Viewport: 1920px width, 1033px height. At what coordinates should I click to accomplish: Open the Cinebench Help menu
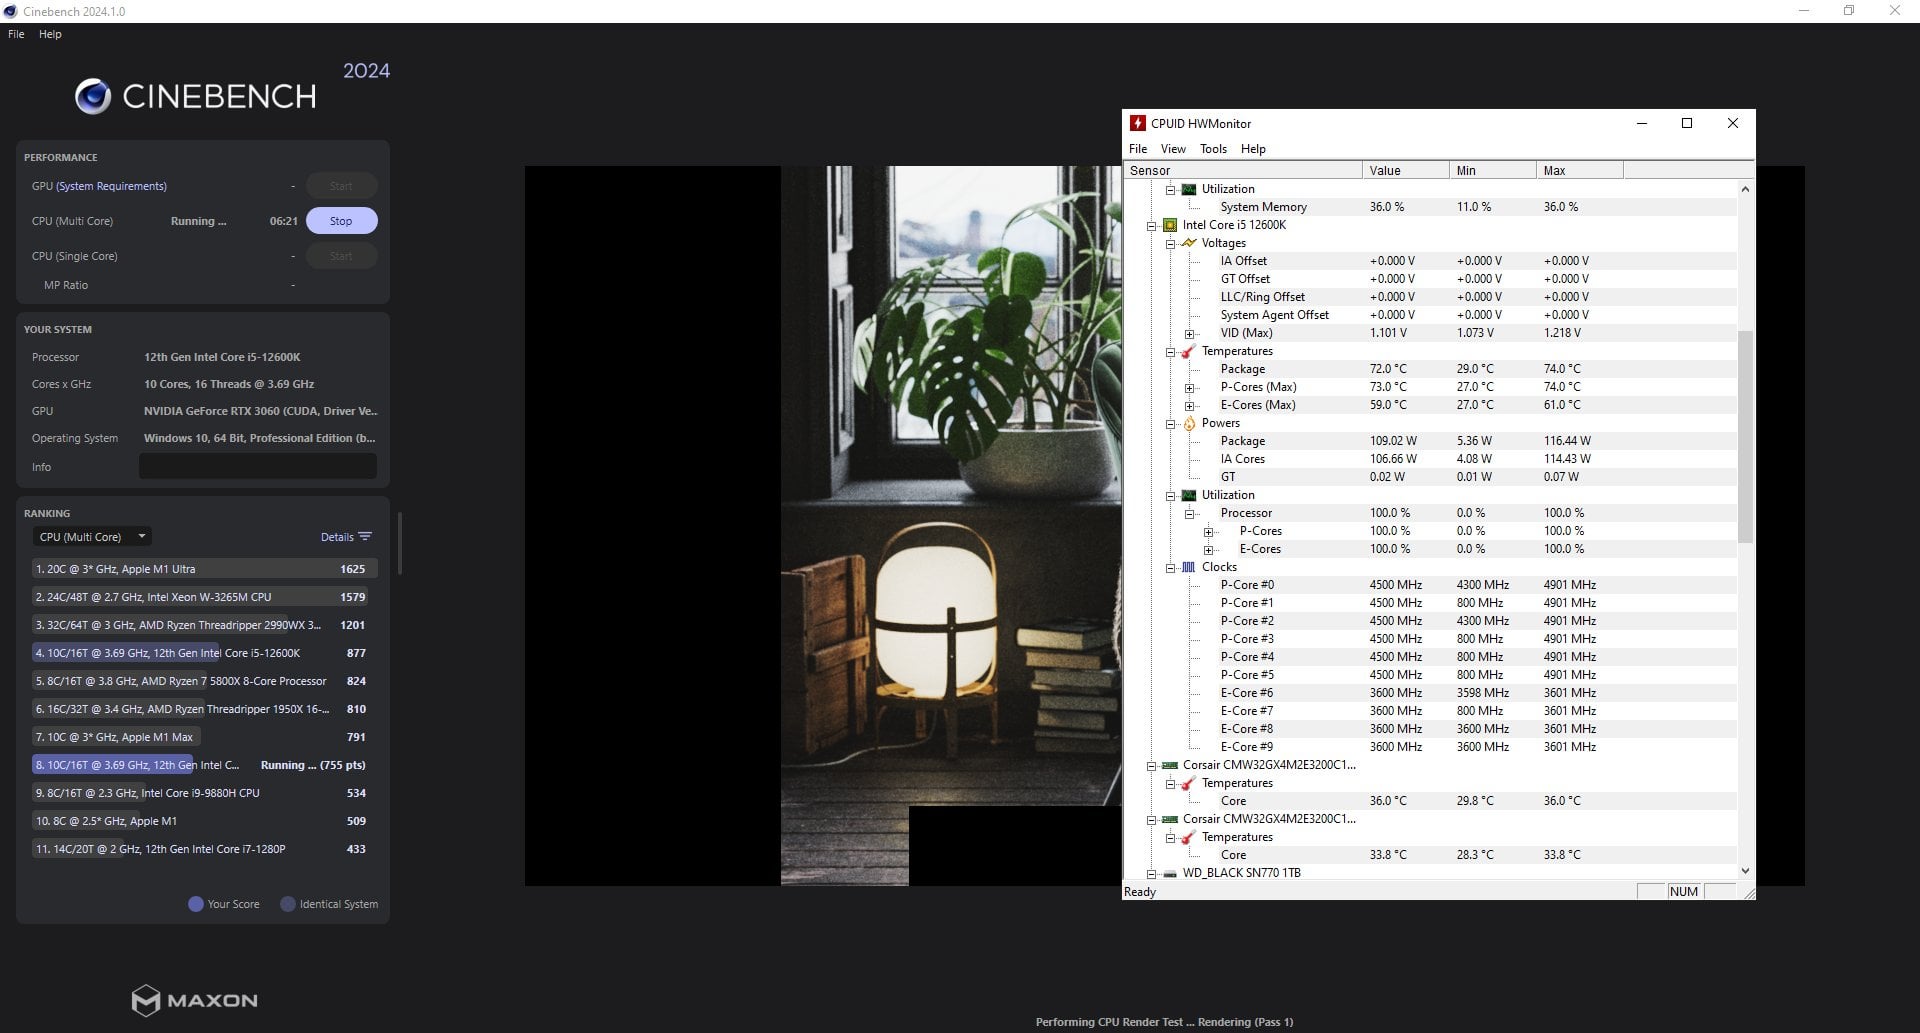coord(50,34)
